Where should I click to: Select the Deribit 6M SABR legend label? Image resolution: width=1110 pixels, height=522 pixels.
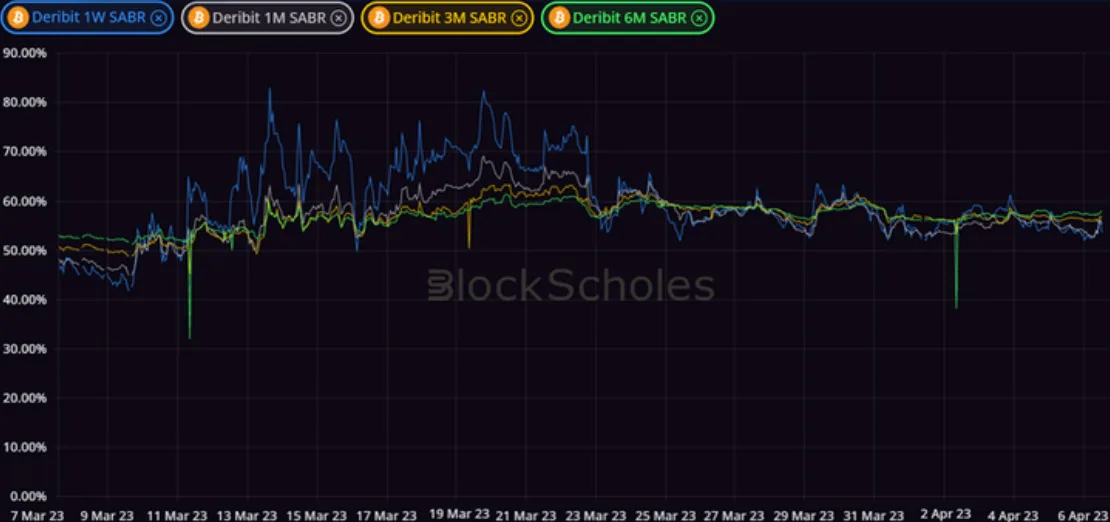tap(629, 18)
